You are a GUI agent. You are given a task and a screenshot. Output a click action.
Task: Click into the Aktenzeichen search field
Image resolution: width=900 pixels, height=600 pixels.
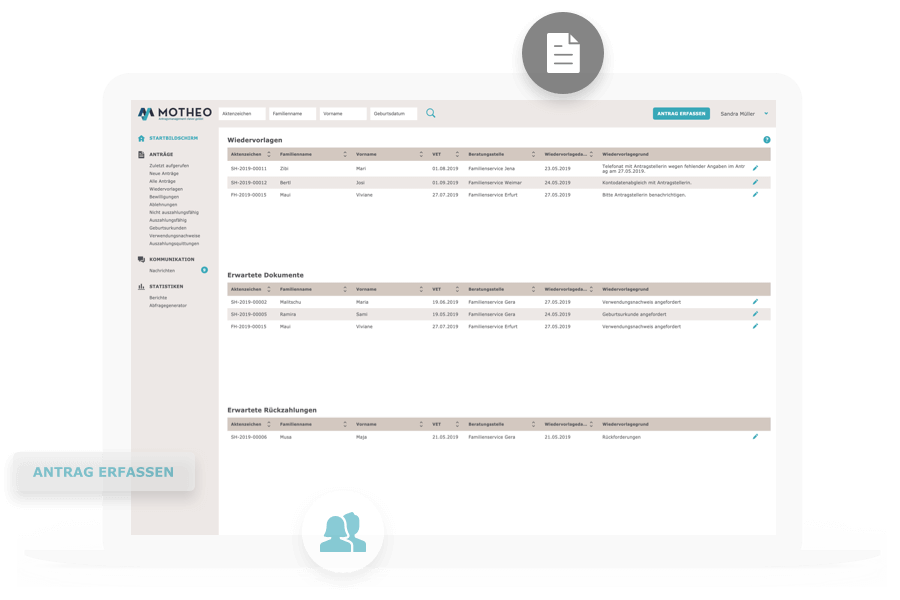242,114
